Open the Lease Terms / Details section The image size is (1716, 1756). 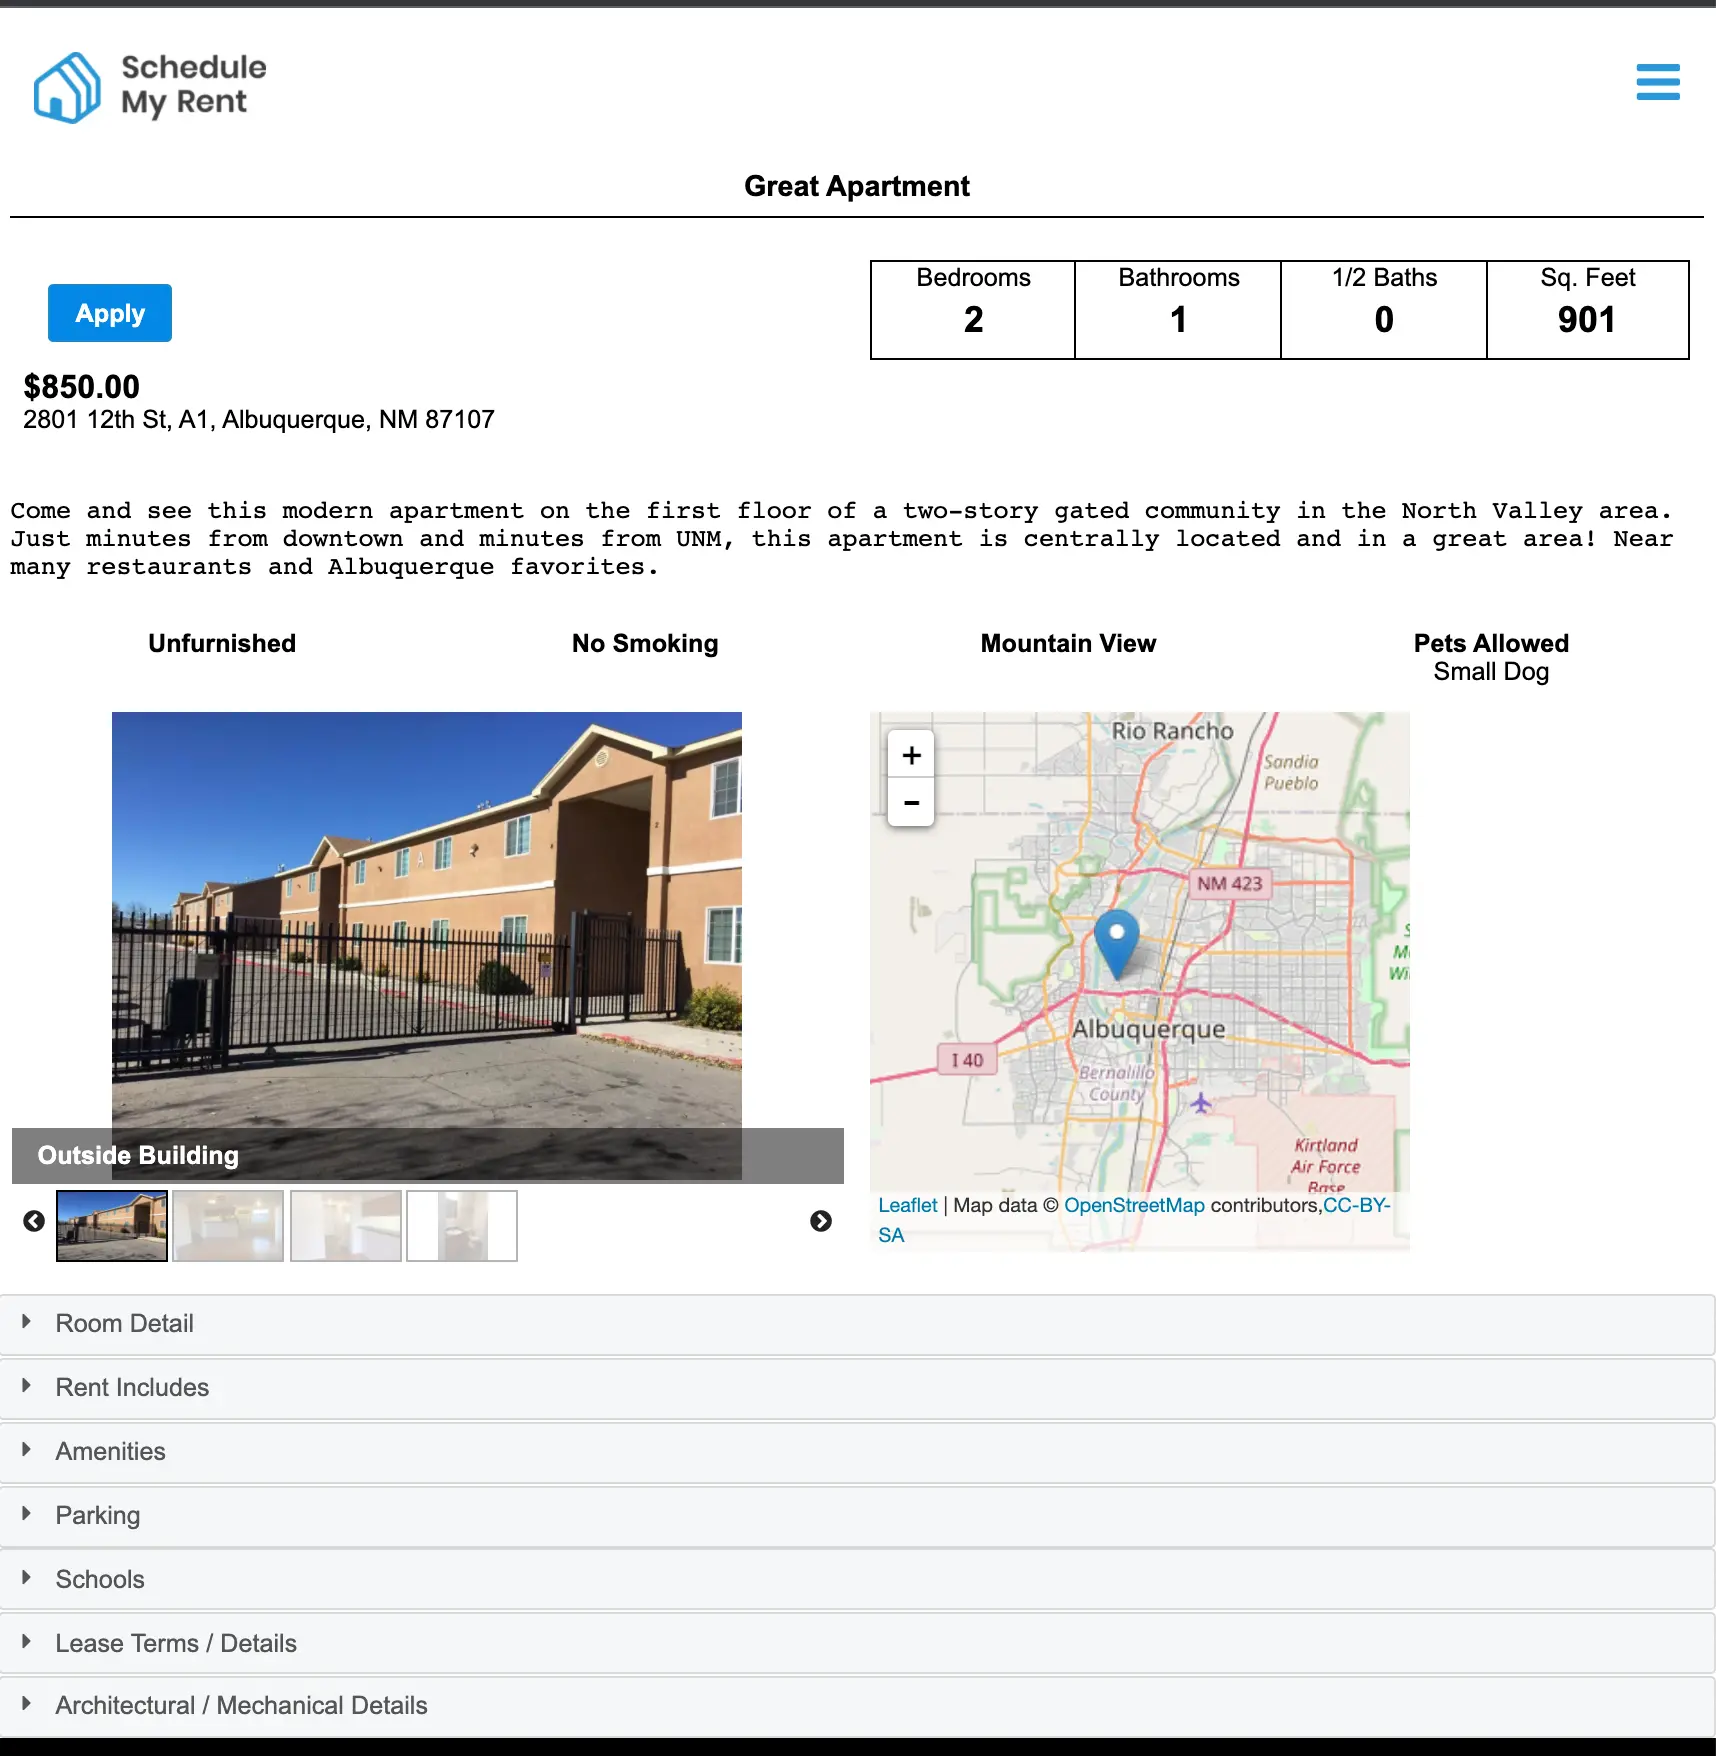(x=176, y=1643)
